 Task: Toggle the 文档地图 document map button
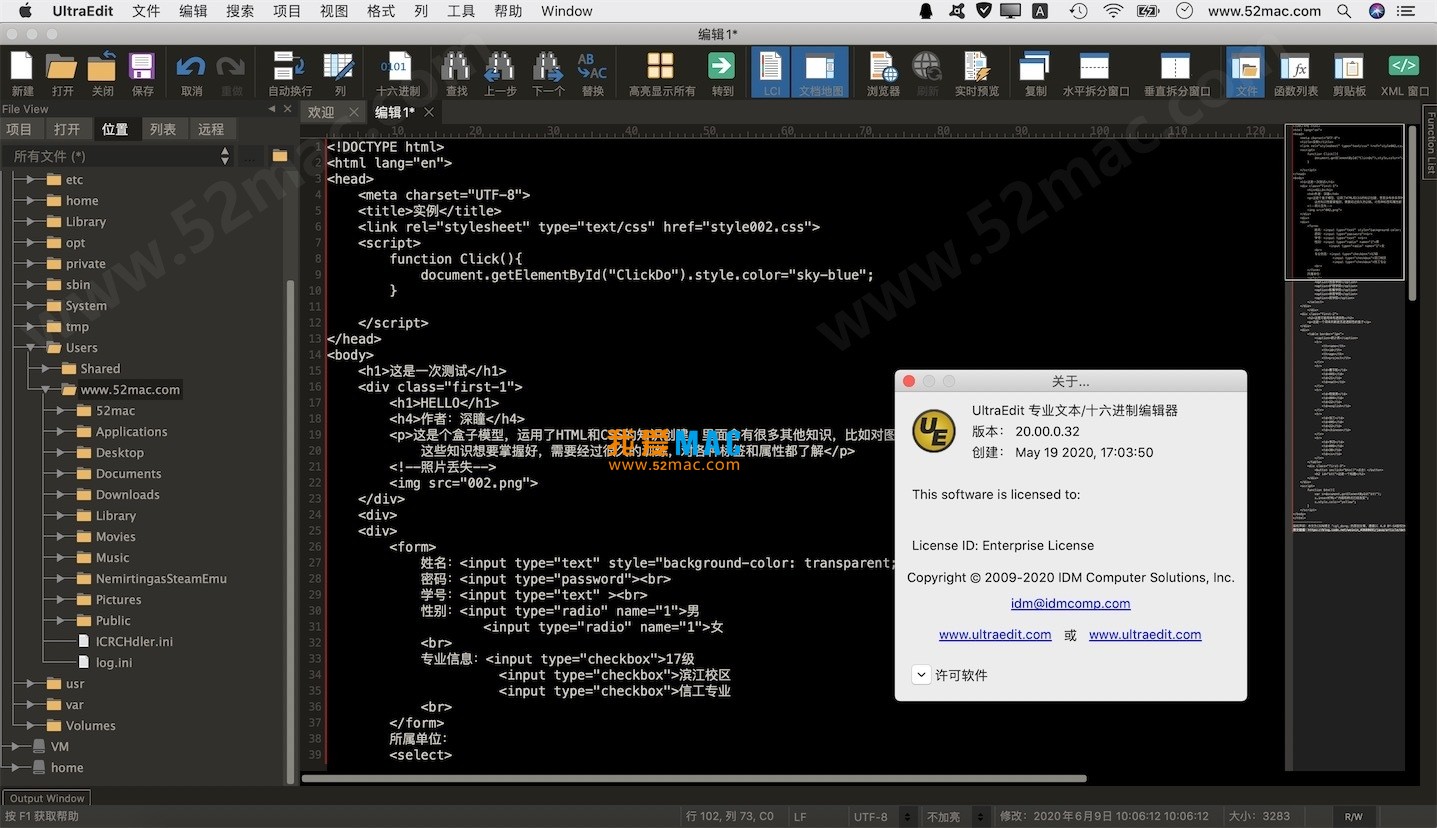[x=820, y=72]
